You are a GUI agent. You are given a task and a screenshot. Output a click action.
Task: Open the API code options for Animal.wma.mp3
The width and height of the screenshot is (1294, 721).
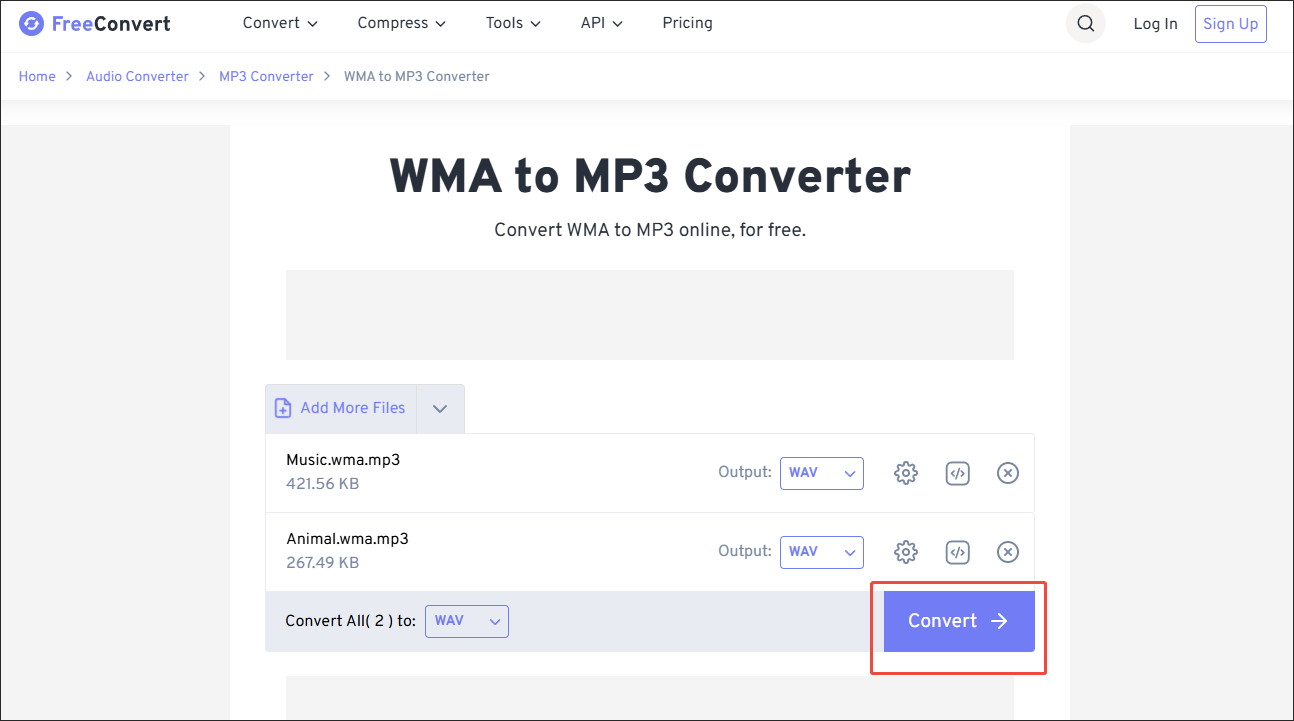click(957, 551)
